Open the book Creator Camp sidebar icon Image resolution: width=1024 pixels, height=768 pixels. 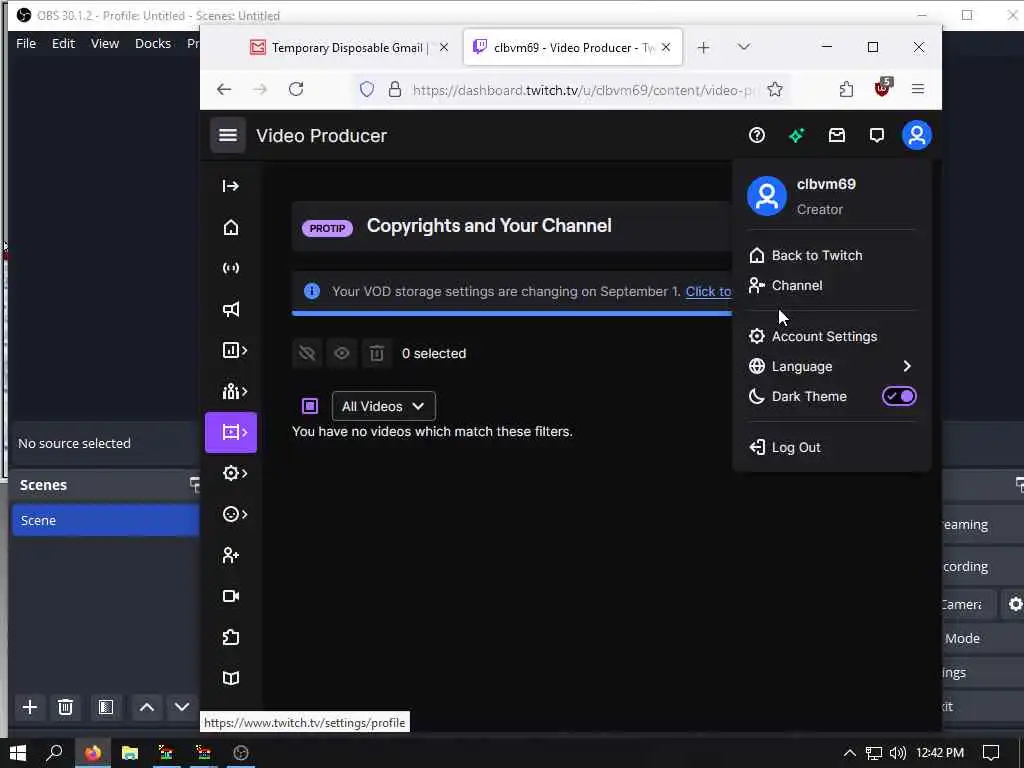(x=231, y=679)
